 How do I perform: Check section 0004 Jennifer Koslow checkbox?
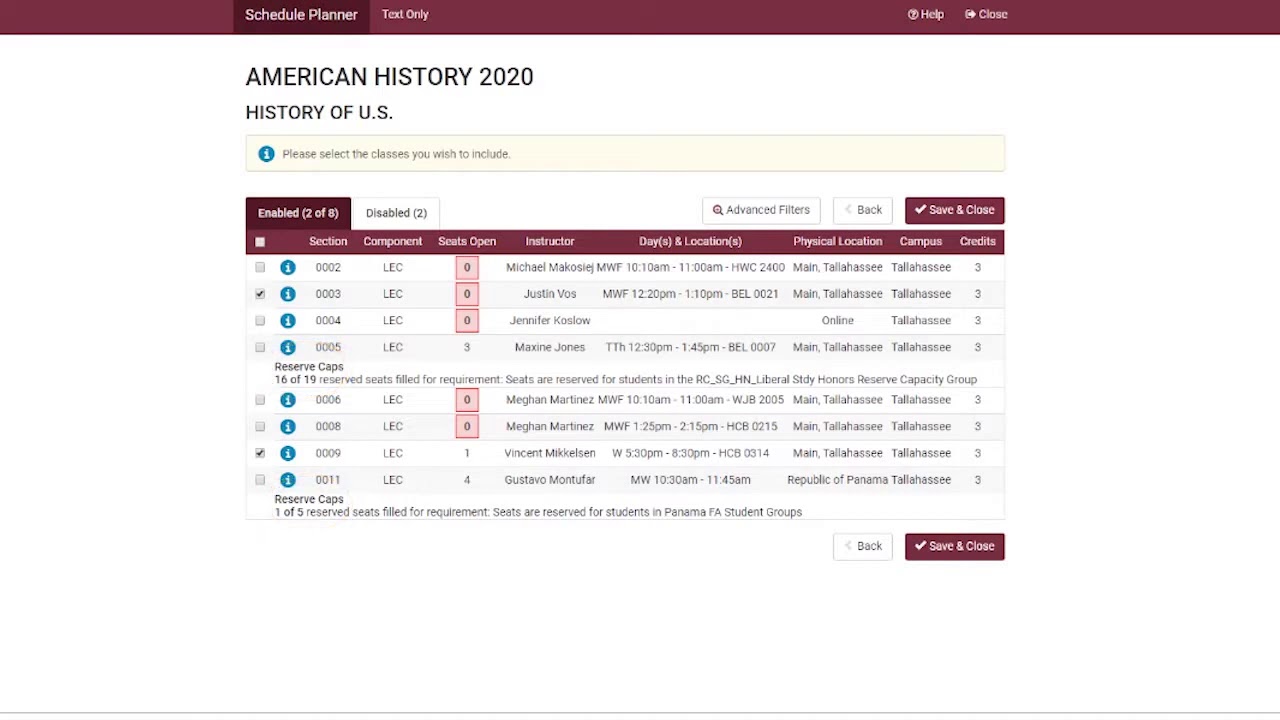pyautogui.click(x=260, y=320)
